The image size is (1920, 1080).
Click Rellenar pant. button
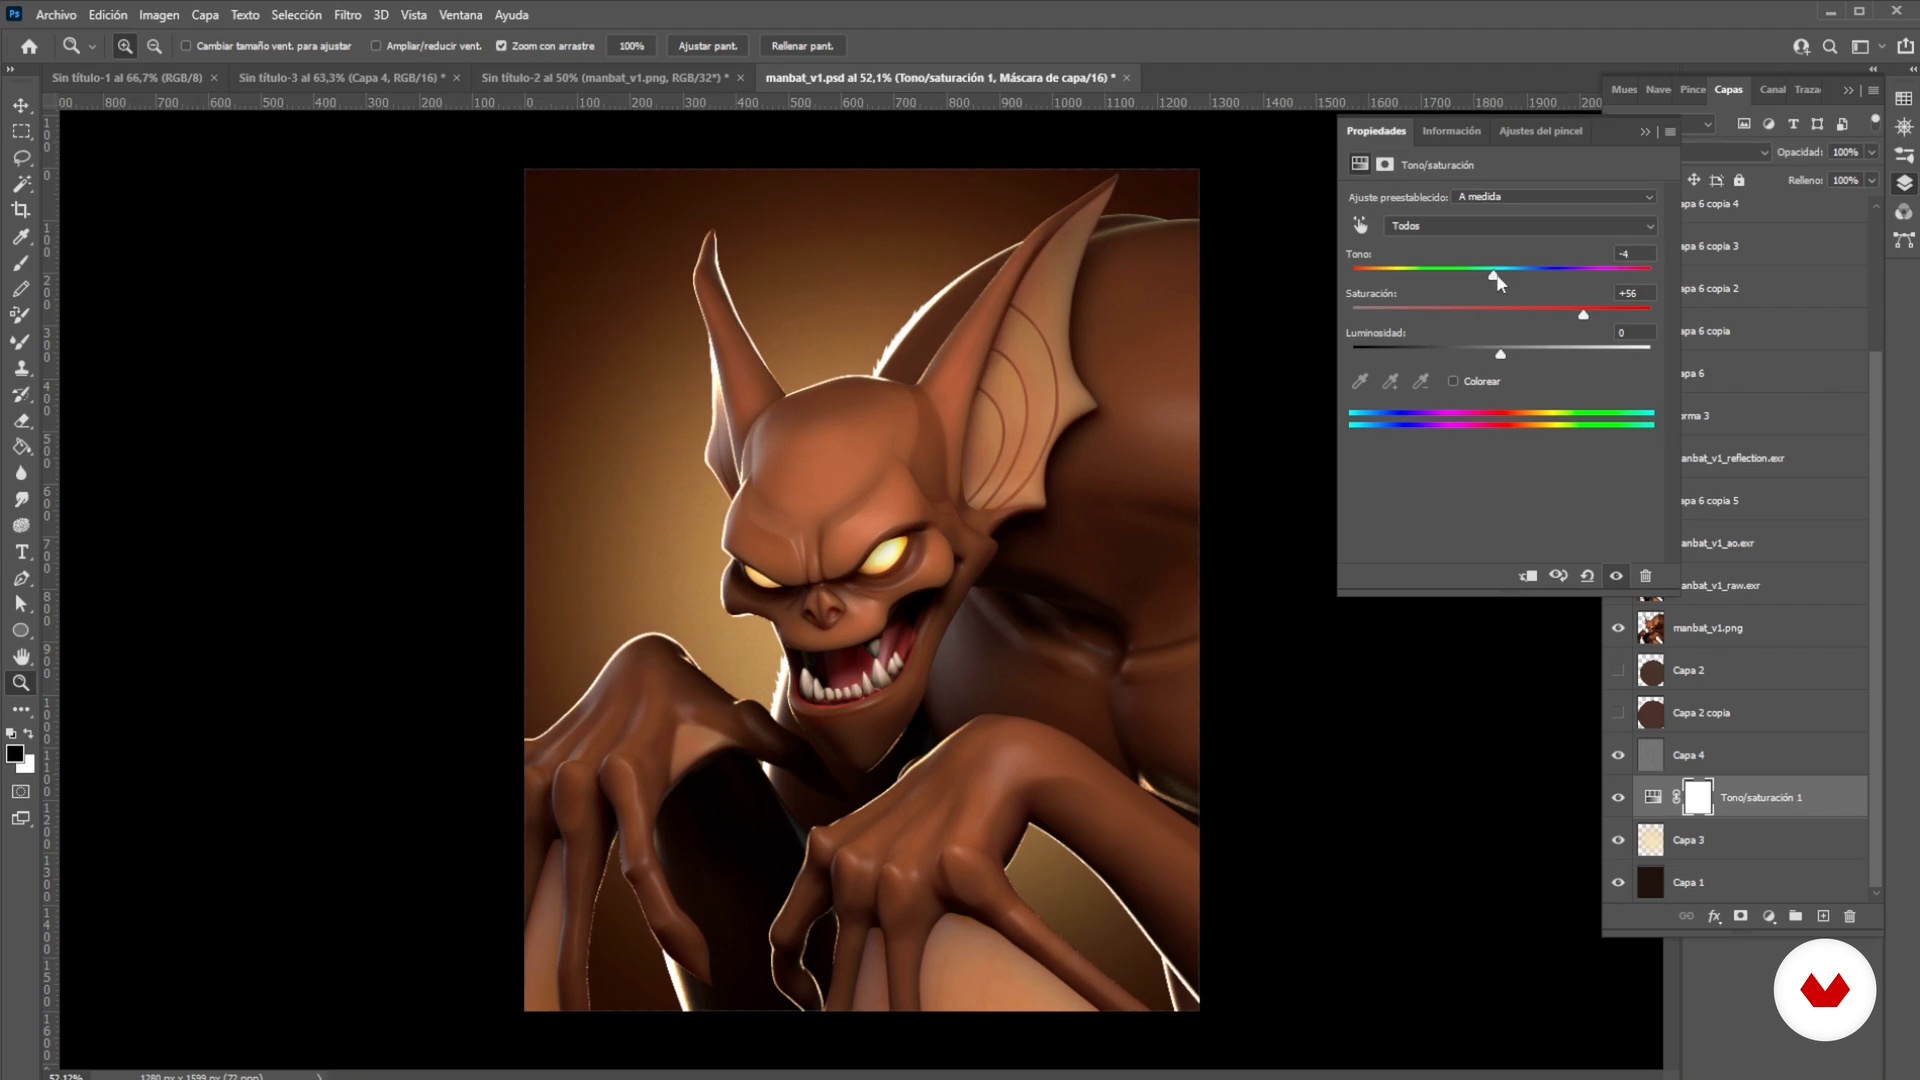pyautogui.click(x=802, y=46)
